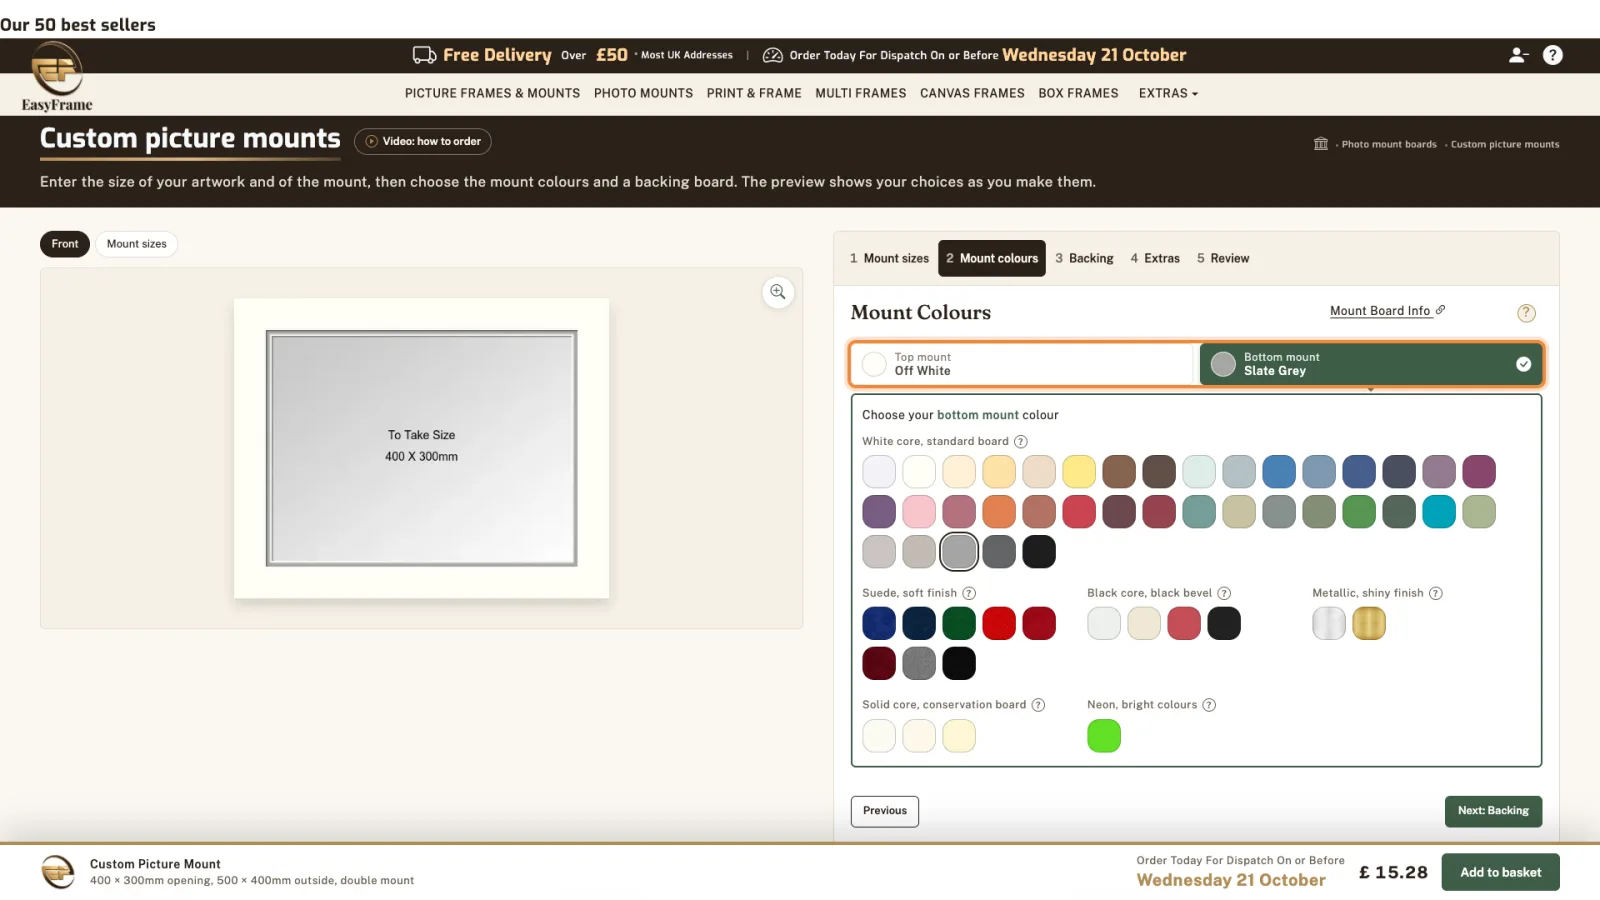This screenshot has height=900, width=1600.
Task: Expand the EXTRAS dropdown menu
Action: pos(1168,93)
